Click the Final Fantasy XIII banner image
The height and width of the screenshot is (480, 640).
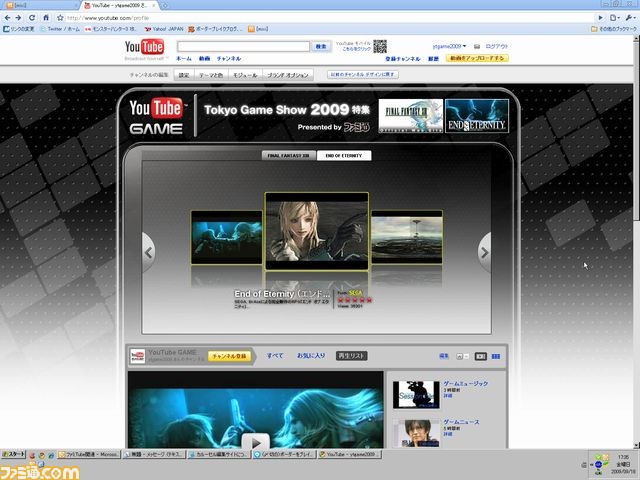click(411, 116)
